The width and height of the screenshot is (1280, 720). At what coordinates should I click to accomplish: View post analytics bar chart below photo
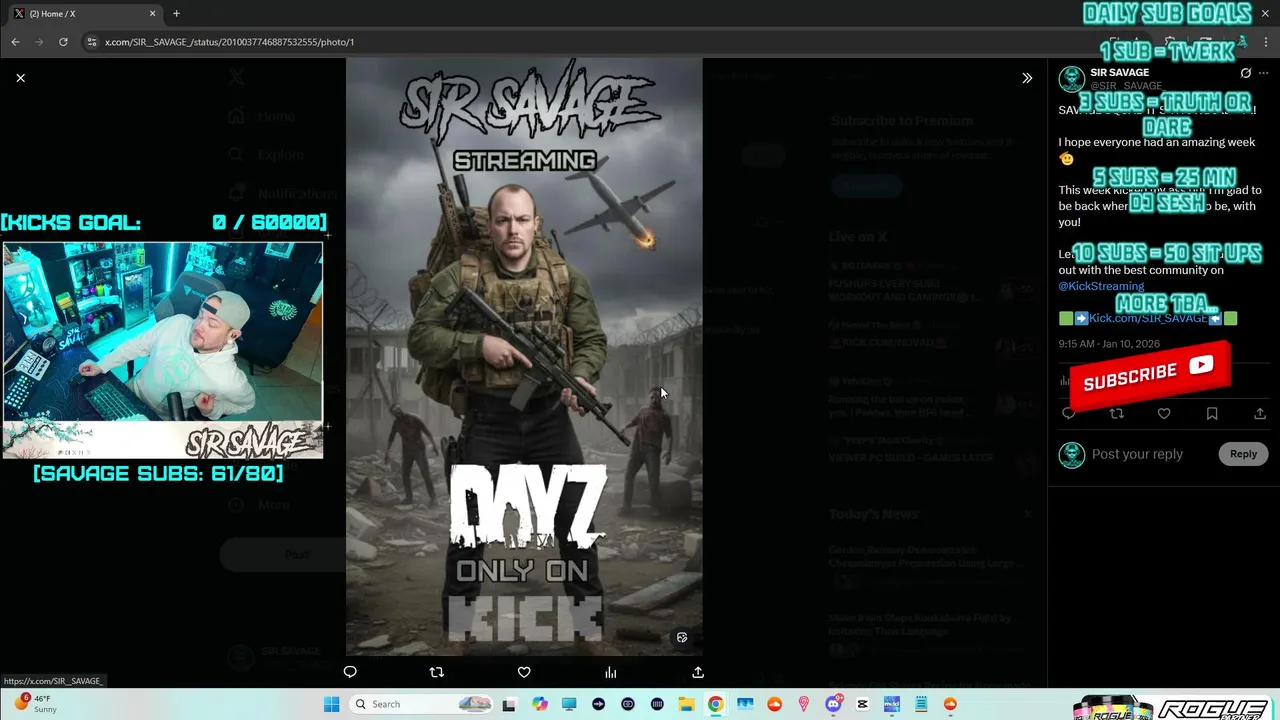click(x=611, y=672)
